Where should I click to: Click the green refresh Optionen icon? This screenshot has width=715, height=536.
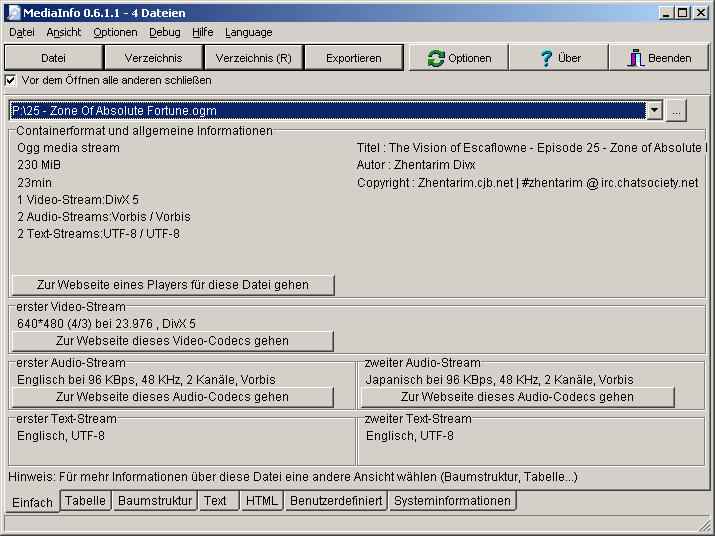click(x=436, y=58)
